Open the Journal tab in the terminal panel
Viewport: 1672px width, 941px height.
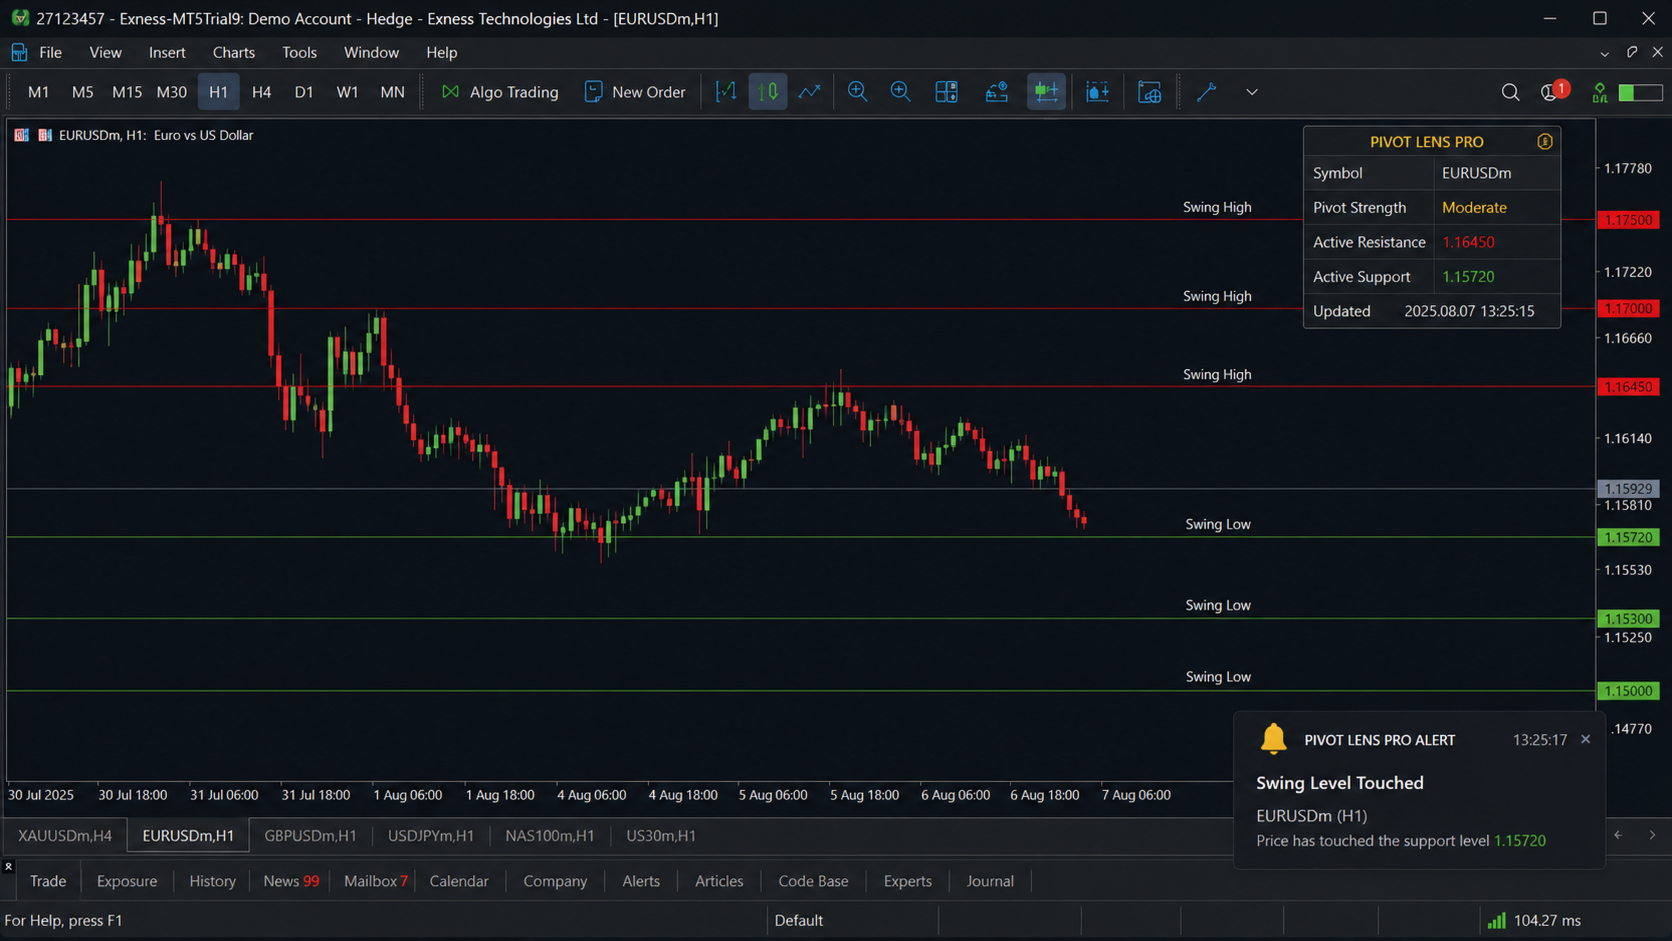click(x=990, y=881)
